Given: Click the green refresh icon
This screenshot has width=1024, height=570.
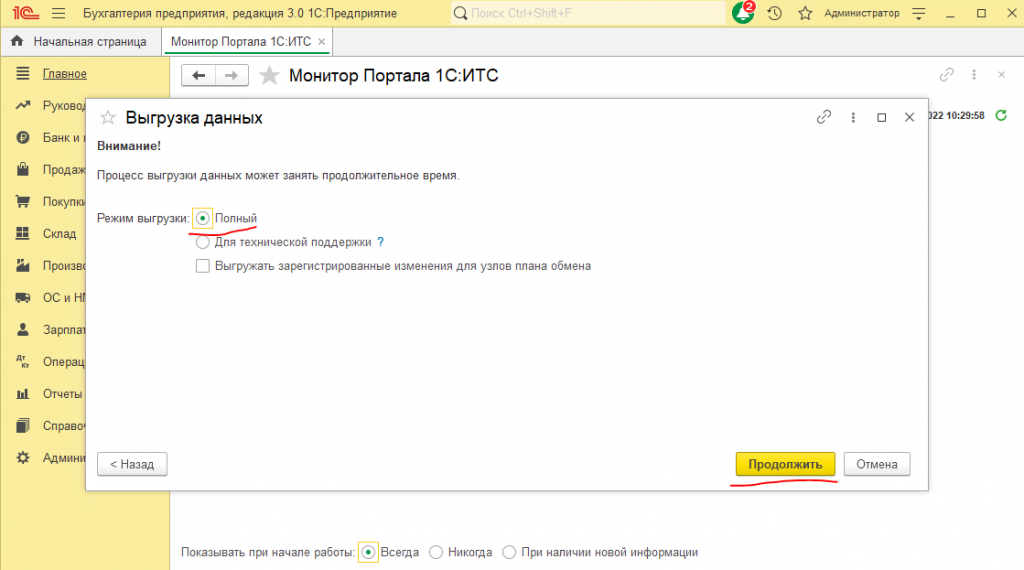Looking at the screenshot, I should tap(1001, 116).
